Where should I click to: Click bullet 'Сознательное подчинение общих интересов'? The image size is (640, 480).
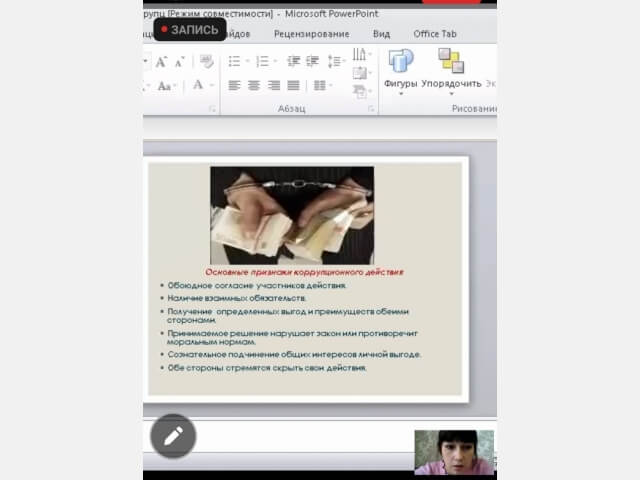coord(294,354)
